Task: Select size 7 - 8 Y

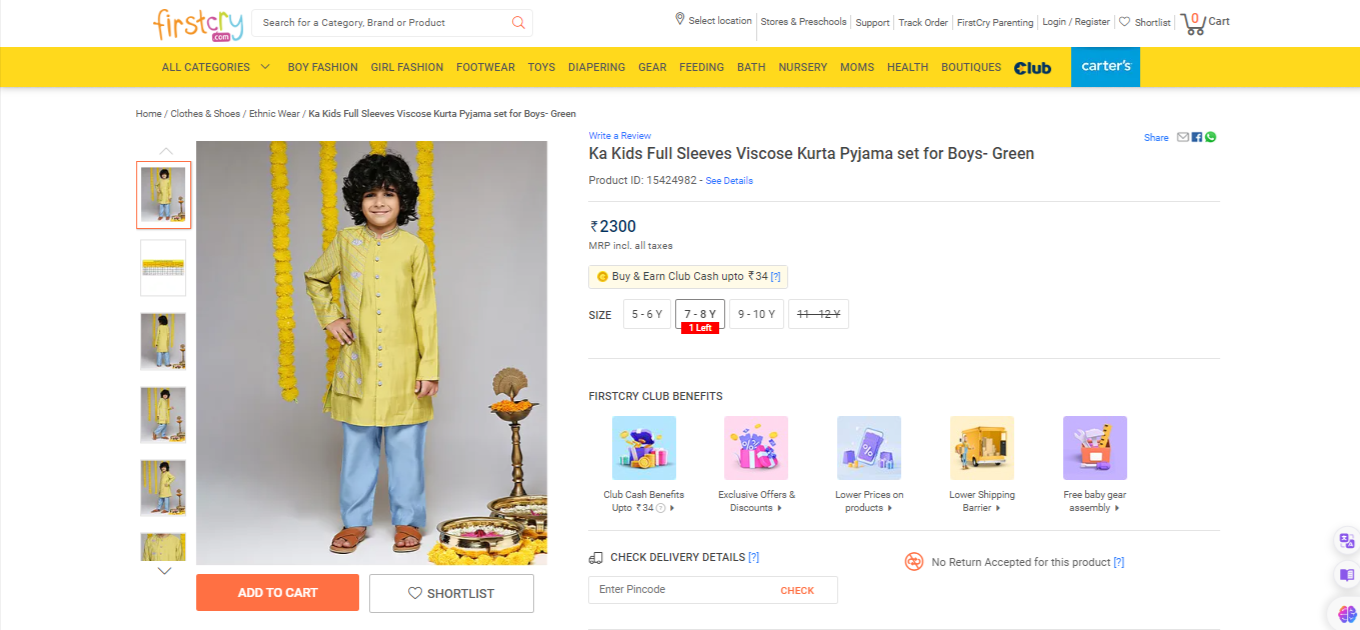Action: point(700,314)
